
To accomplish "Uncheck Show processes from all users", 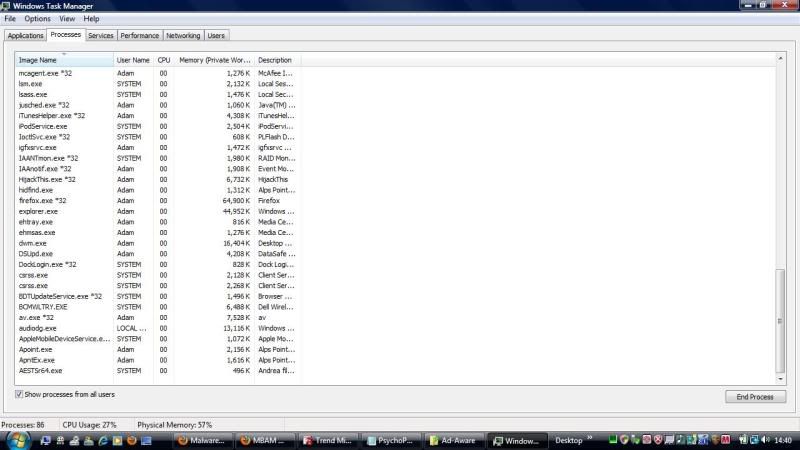I will [x=19, y=394].
